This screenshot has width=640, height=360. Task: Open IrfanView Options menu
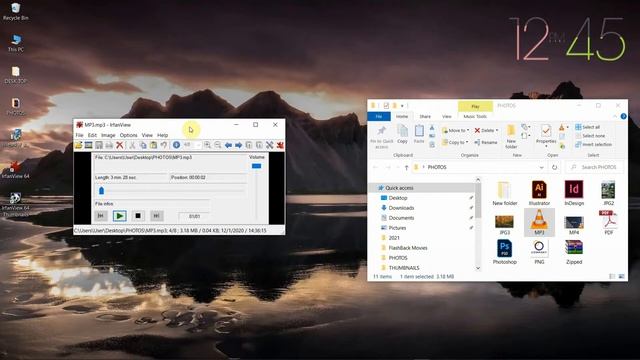tap(128, 135)
